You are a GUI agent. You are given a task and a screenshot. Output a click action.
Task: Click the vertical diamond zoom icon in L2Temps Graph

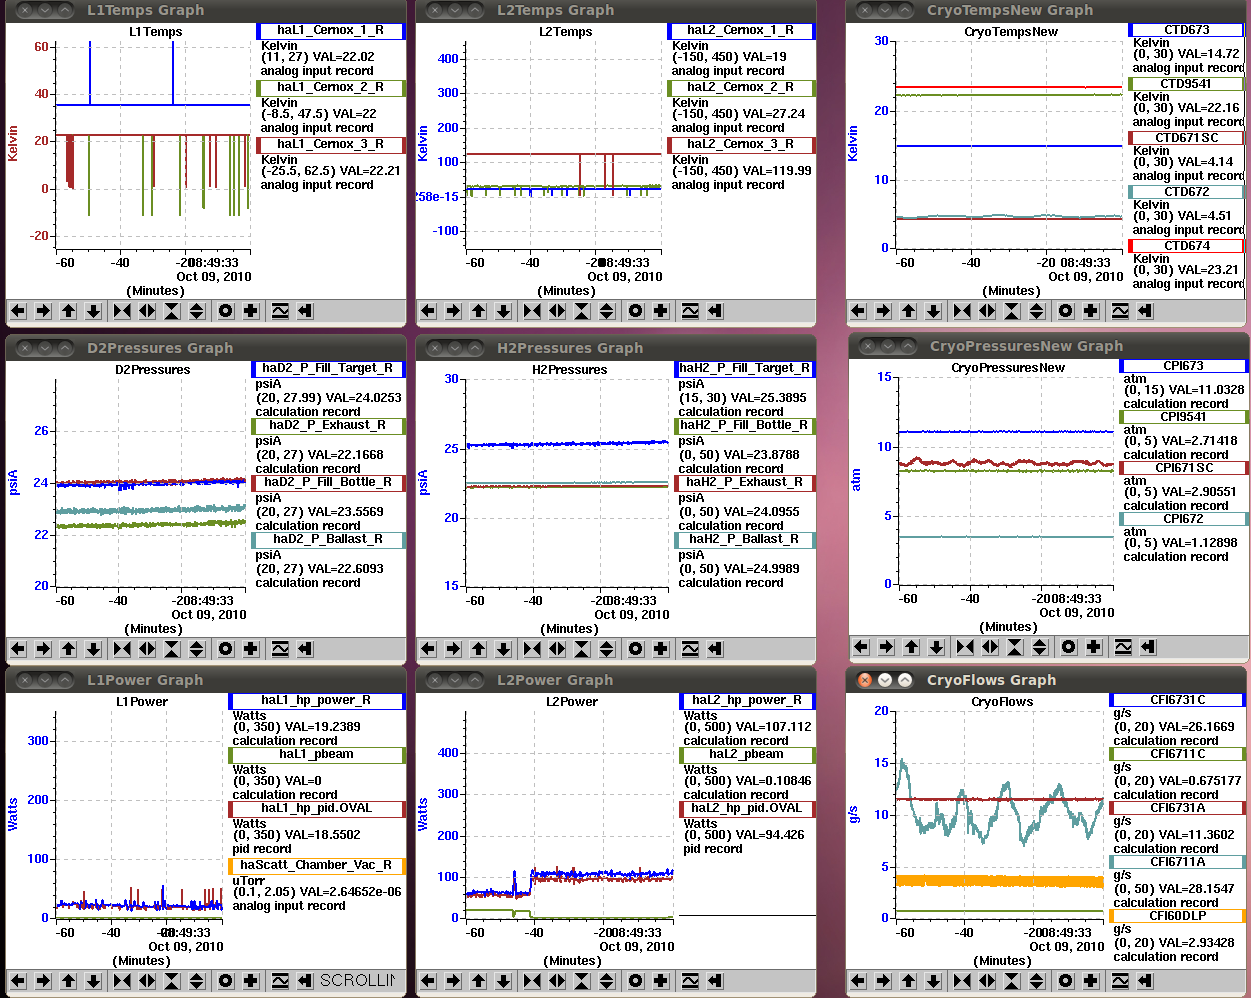tap(607, 311)
